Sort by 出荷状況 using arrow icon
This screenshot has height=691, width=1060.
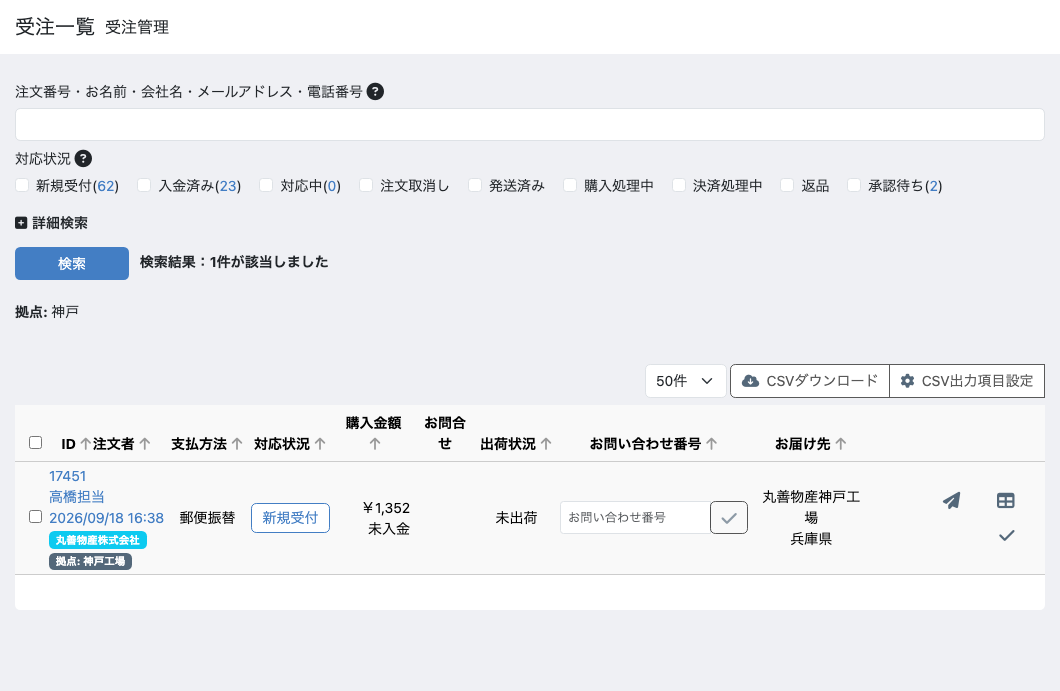pyautogui.click(x=546, y=444)
